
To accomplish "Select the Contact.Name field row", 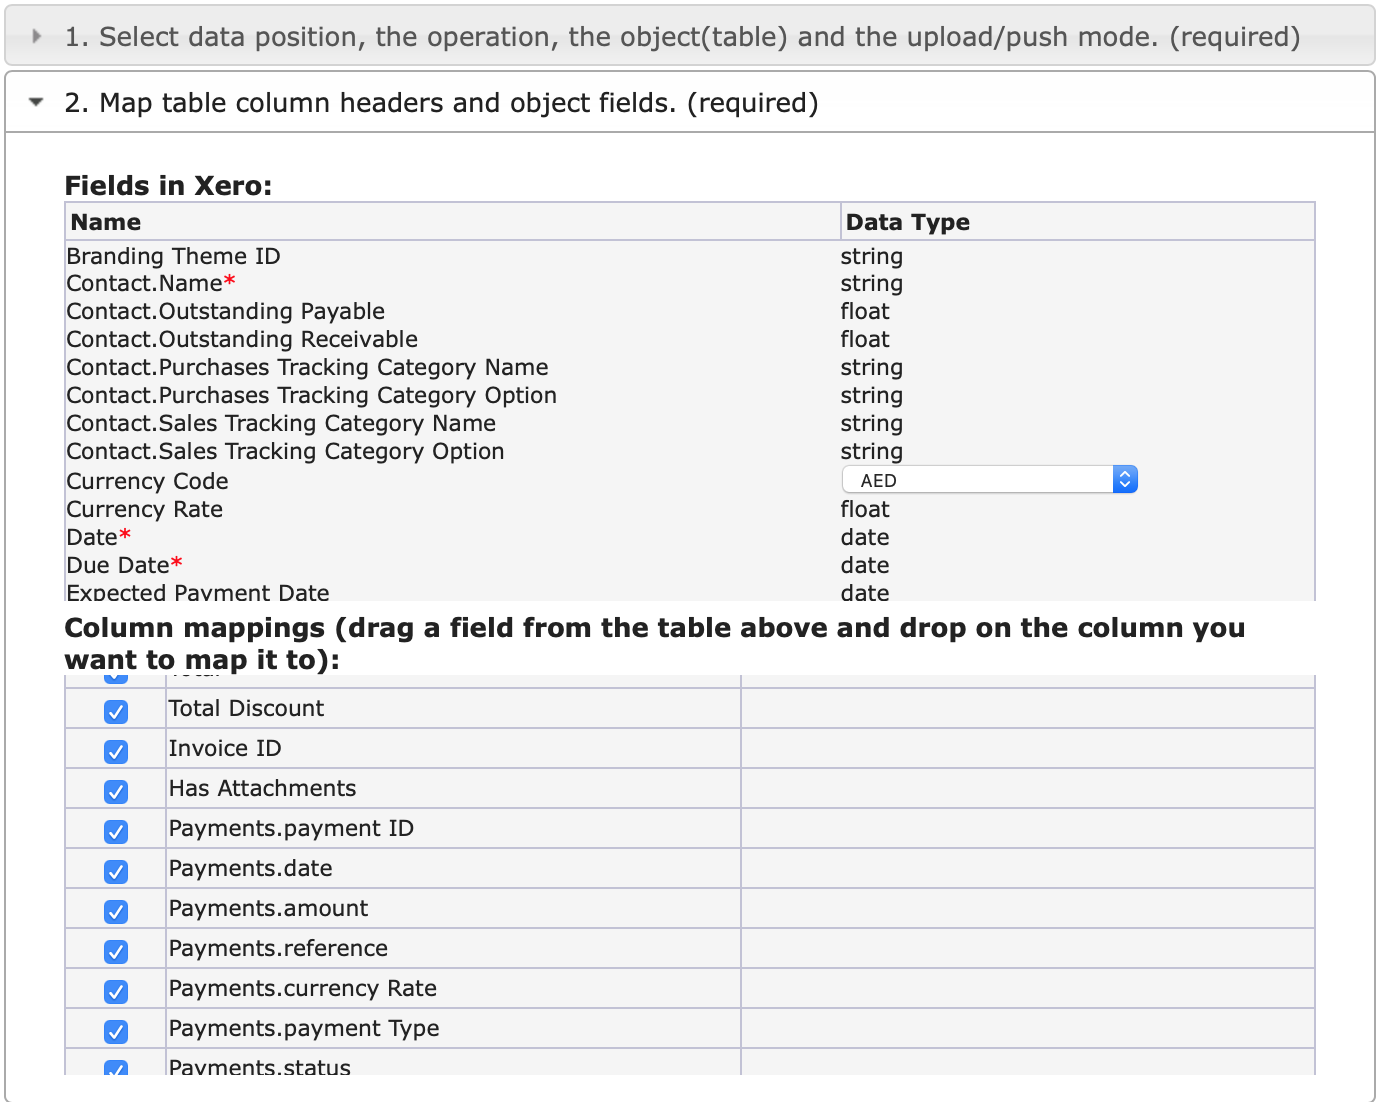I will click(690, 284).
